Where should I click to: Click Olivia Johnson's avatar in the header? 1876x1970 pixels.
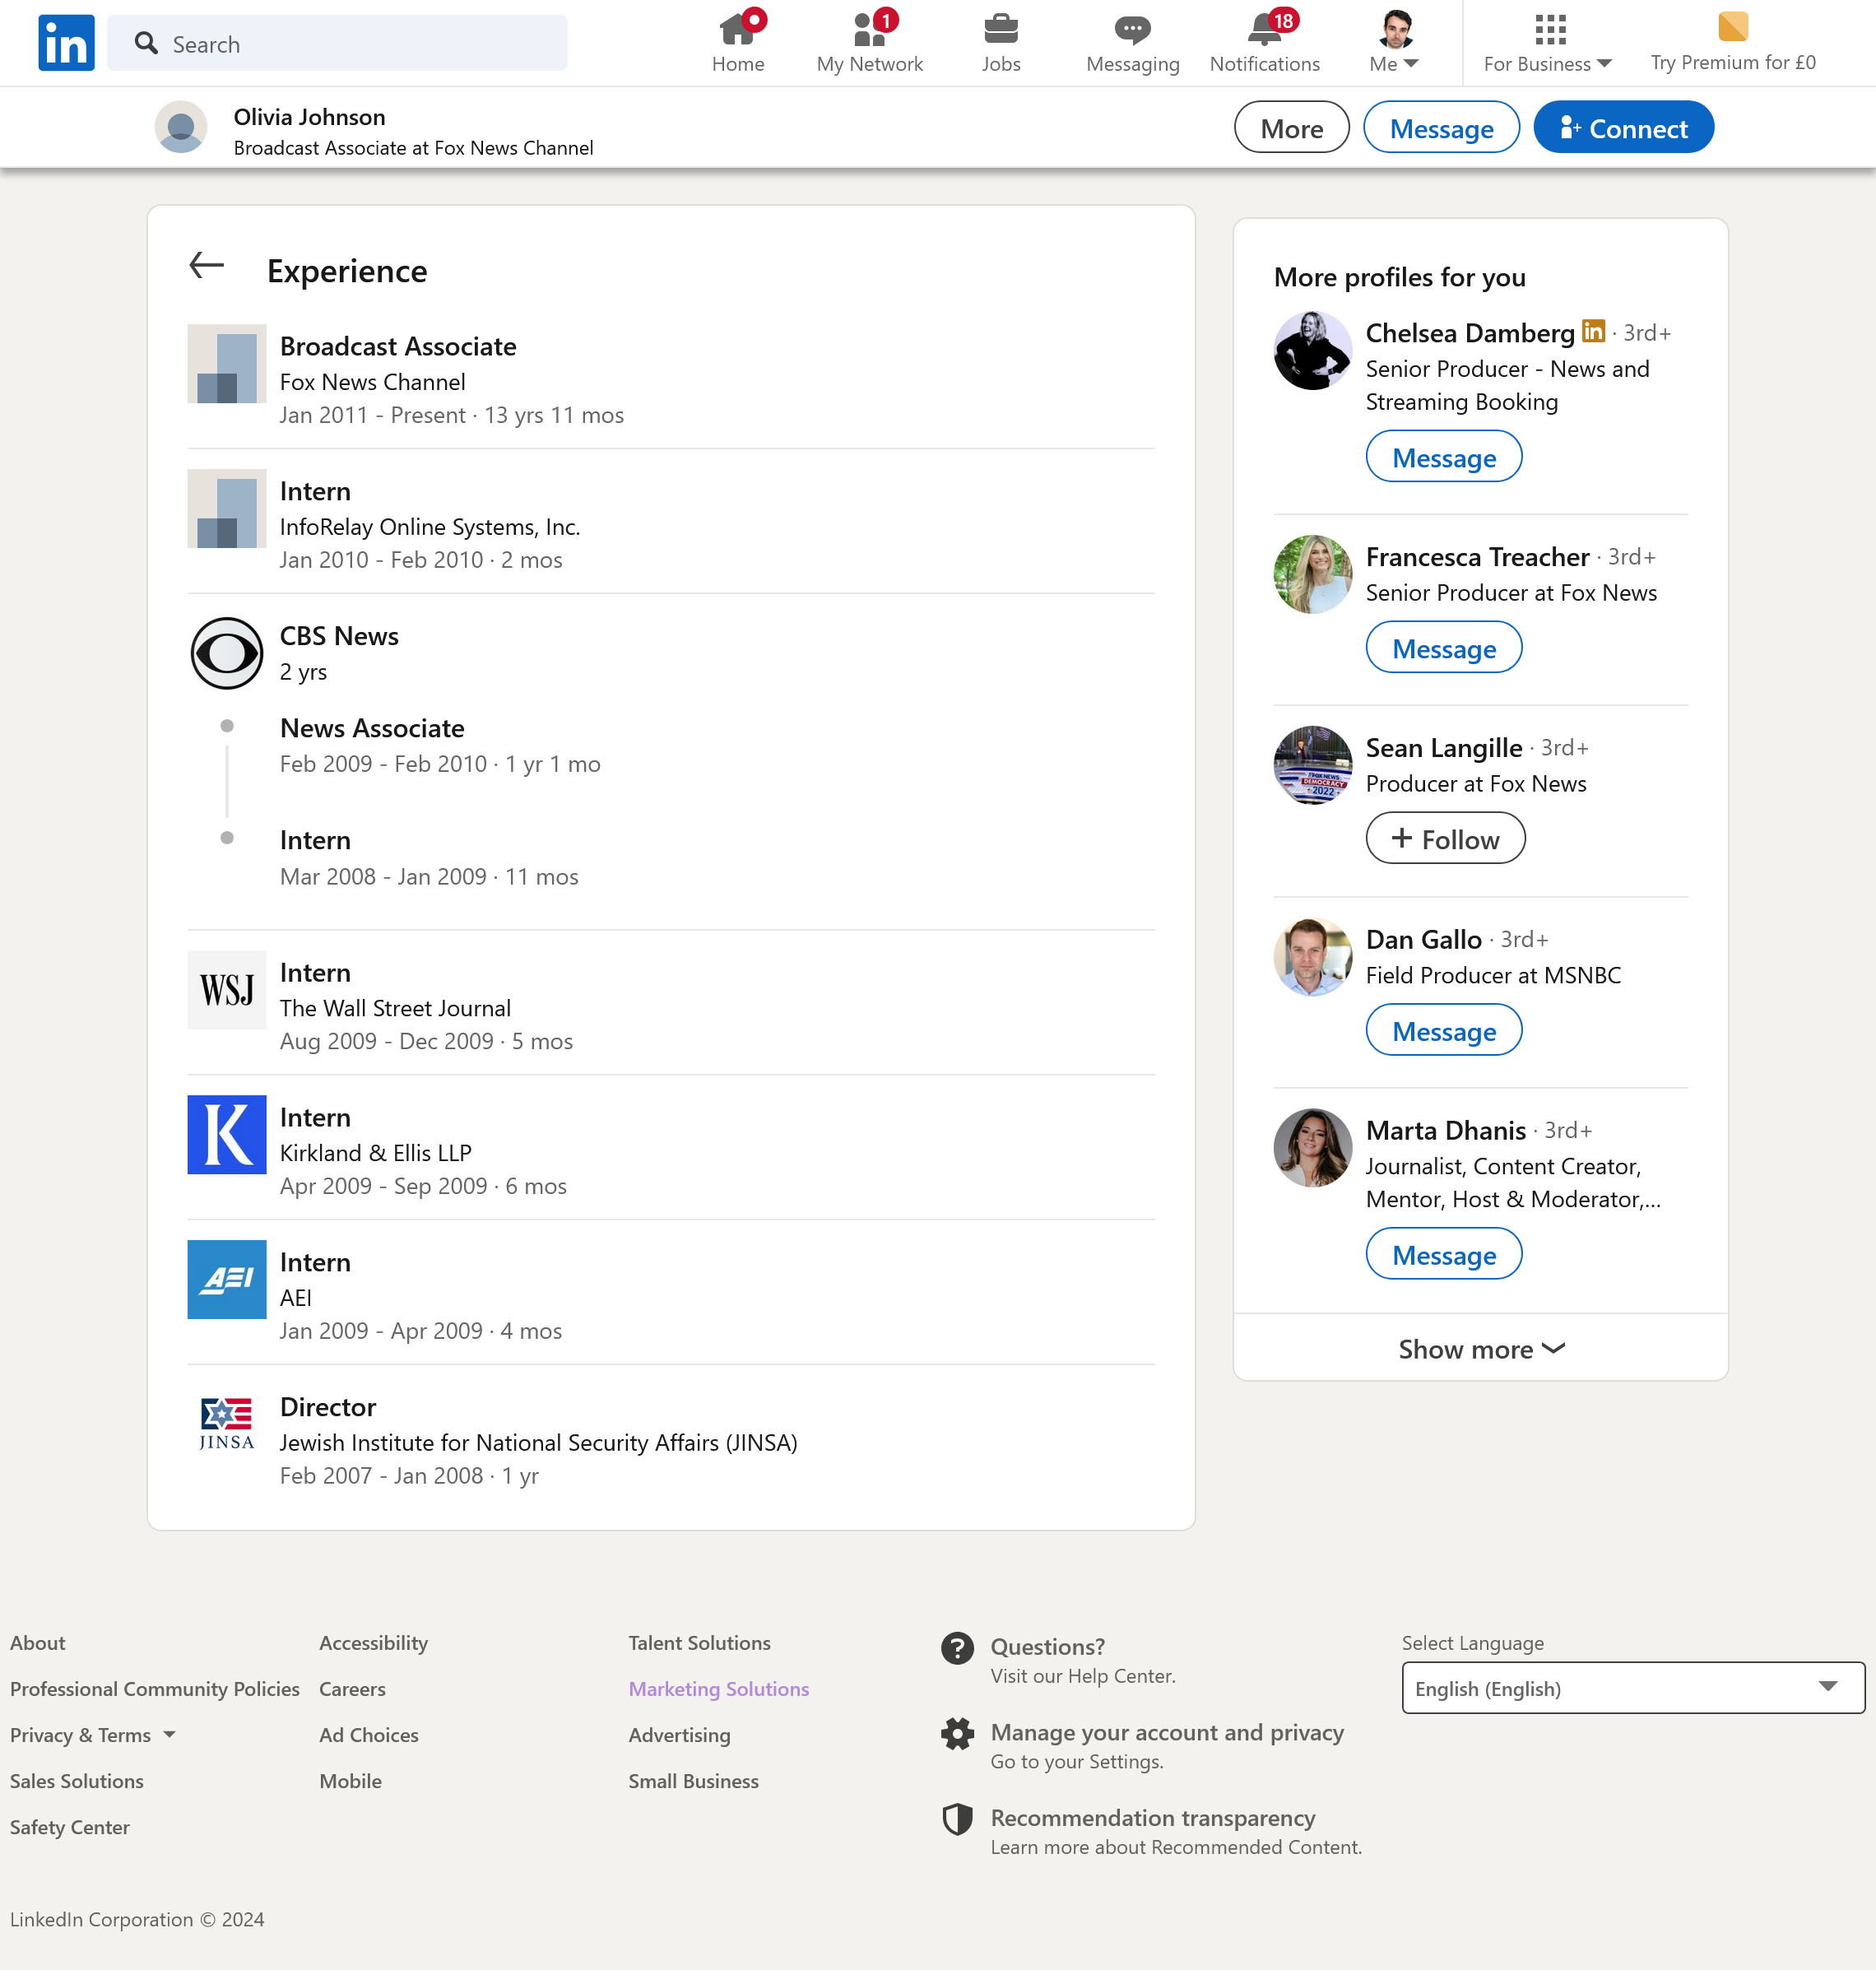[181, 127]
